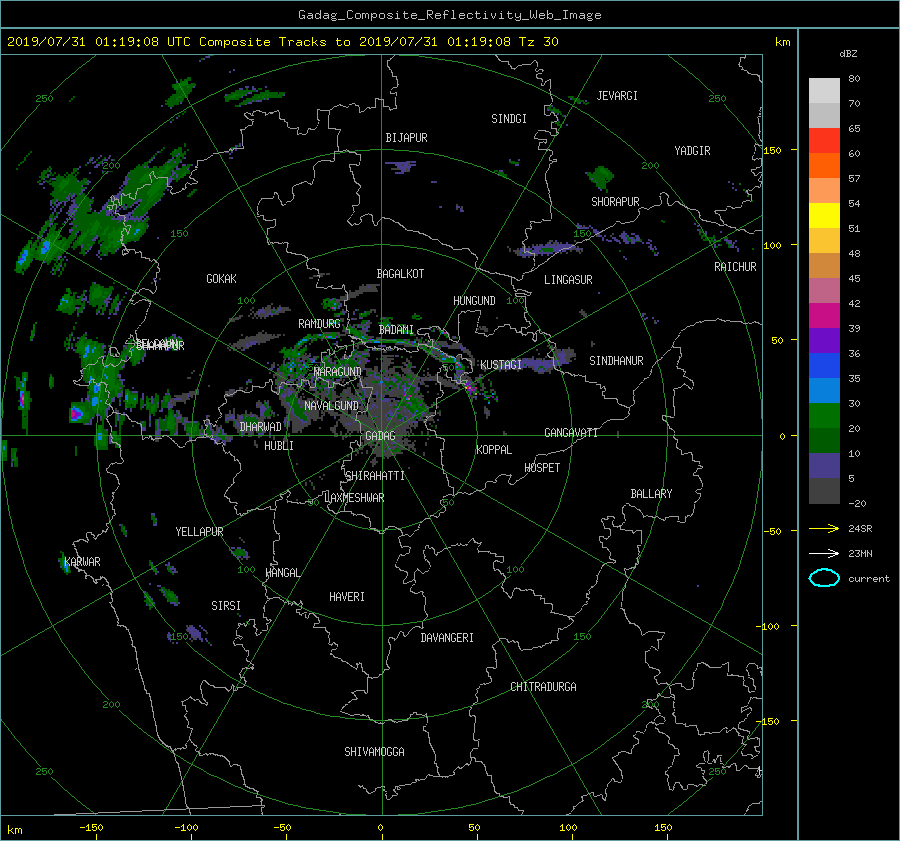Click the BADAMI place label
This screenshot has height=841, width=900.
click(396, 330)
